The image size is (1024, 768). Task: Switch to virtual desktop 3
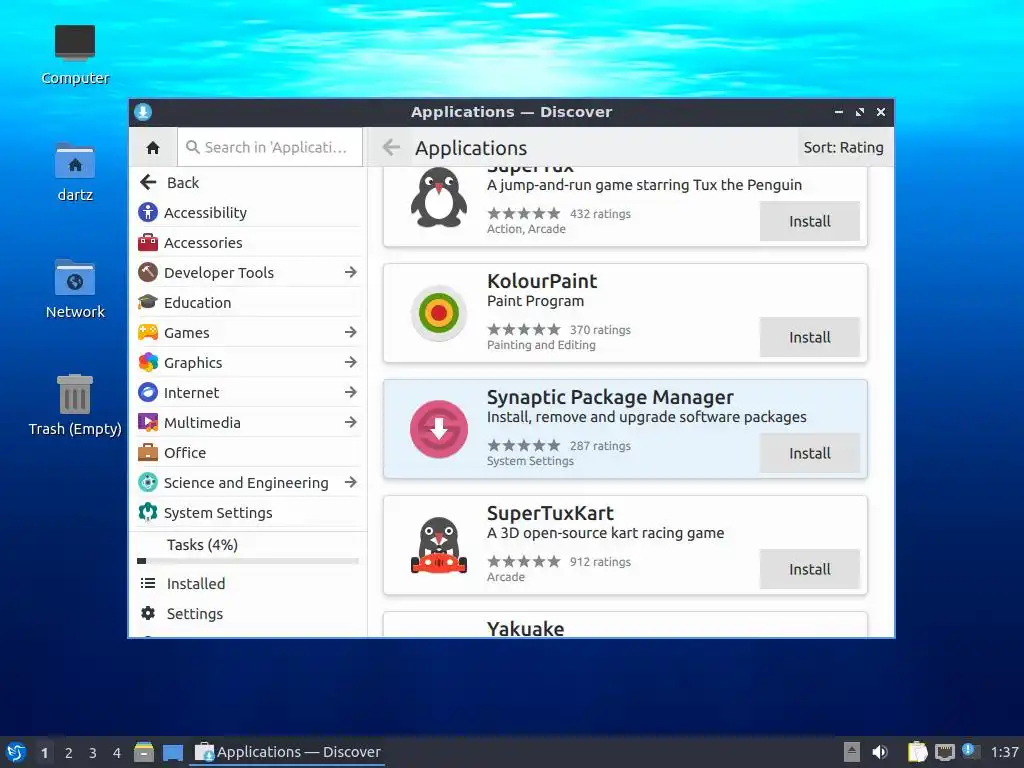93,753
